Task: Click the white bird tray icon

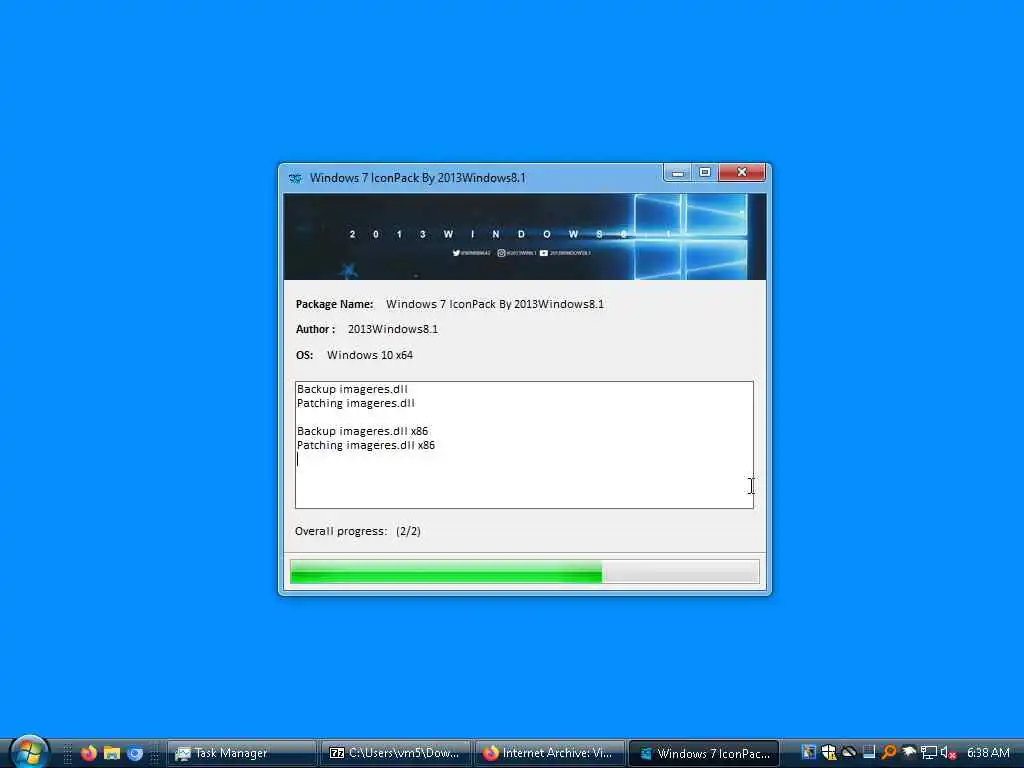Action: coord(909,753)
